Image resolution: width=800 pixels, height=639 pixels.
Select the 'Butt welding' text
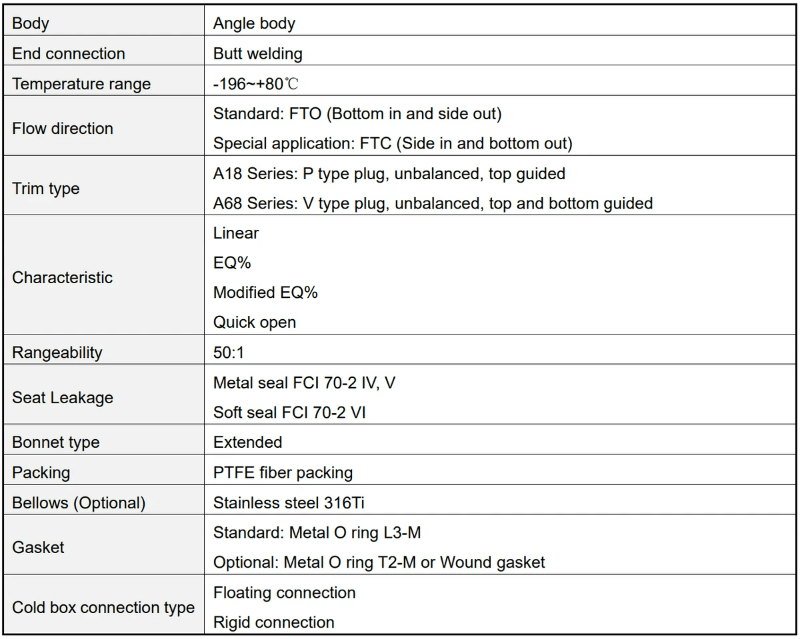tap(258, 53)
